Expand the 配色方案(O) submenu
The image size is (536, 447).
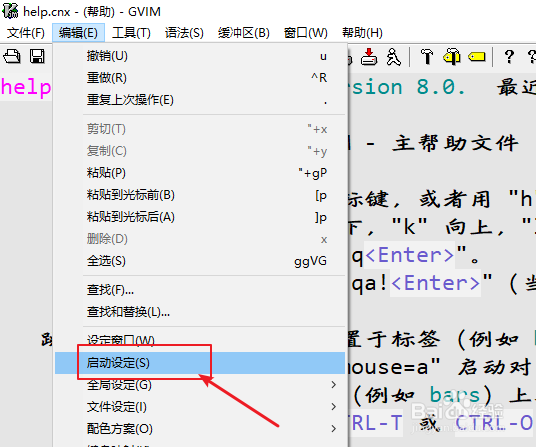pos(200,429)
